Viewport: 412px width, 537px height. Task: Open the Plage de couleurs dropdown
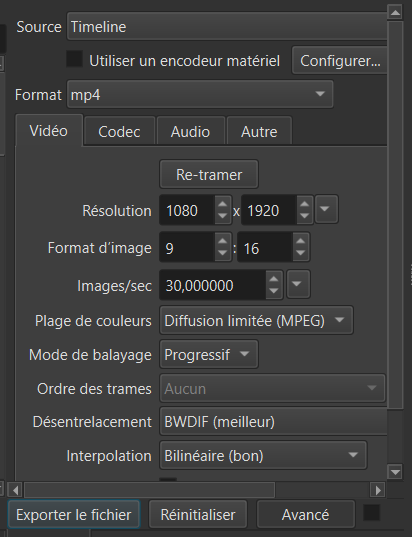point(256,321)
